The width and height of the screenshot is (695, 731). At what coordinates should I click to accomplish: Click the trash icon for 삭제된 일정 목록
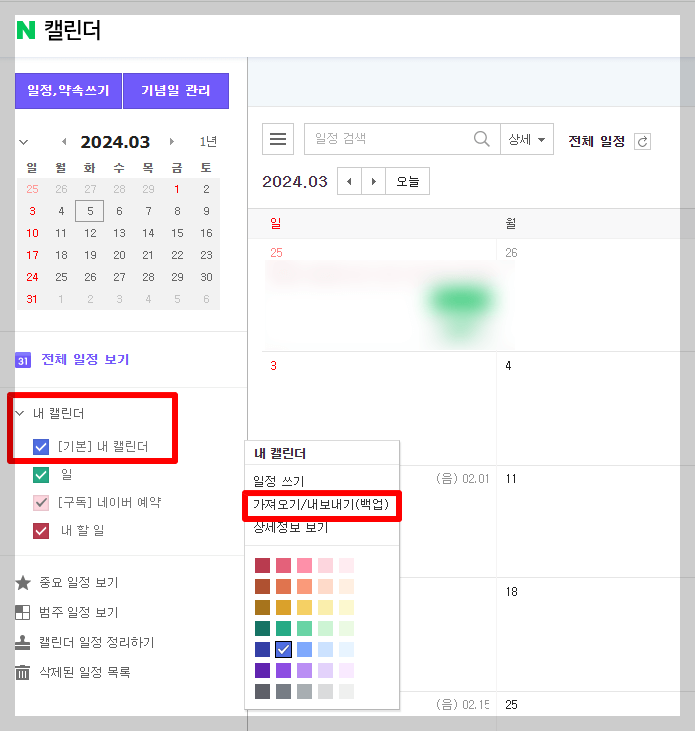22,672
